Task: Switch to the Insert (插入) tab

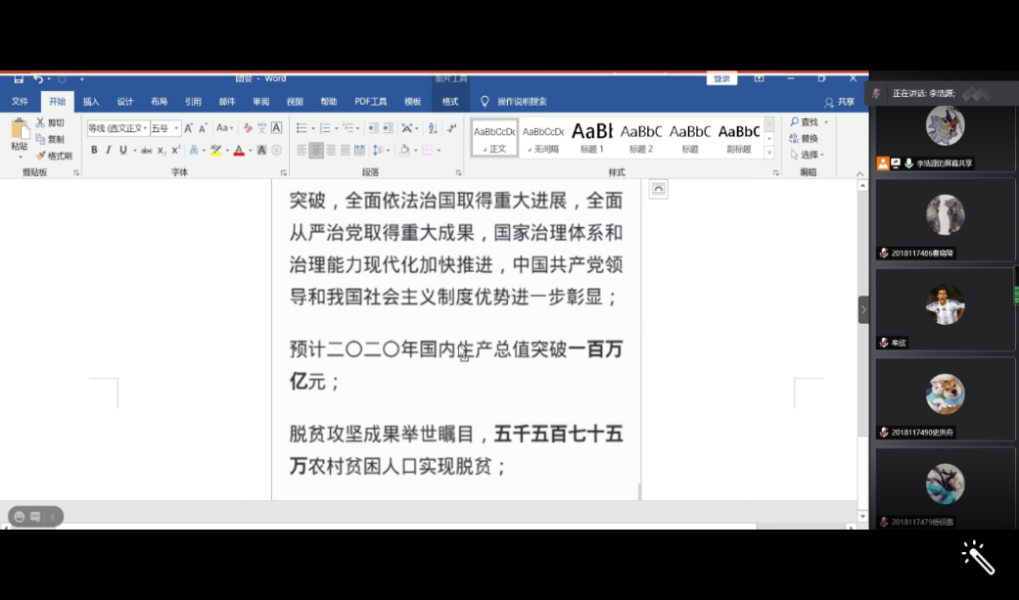Action: (x=91, y=101)
